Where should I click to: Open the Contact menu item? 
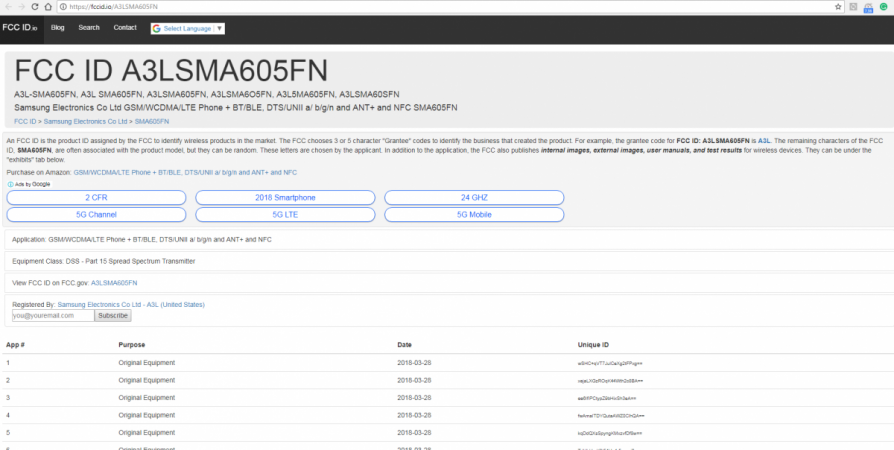coord(125,27)
